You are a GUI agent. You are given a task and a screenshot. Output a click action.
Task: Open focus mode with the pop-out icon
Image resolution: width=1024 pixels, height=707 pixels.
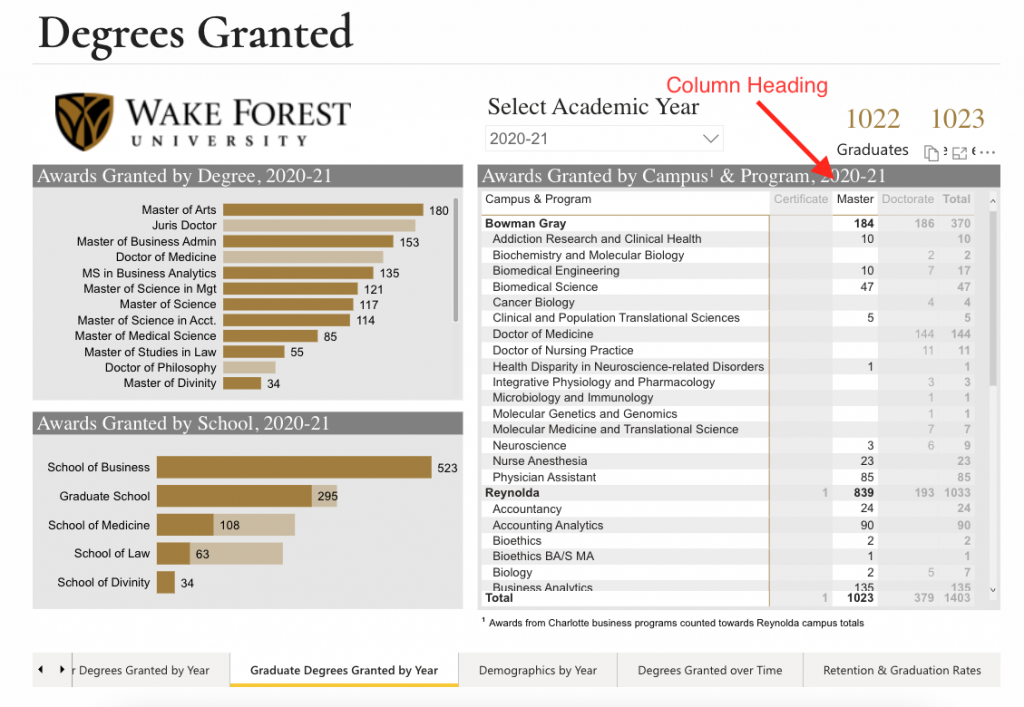pyautogui.click(x=959, y=153)
